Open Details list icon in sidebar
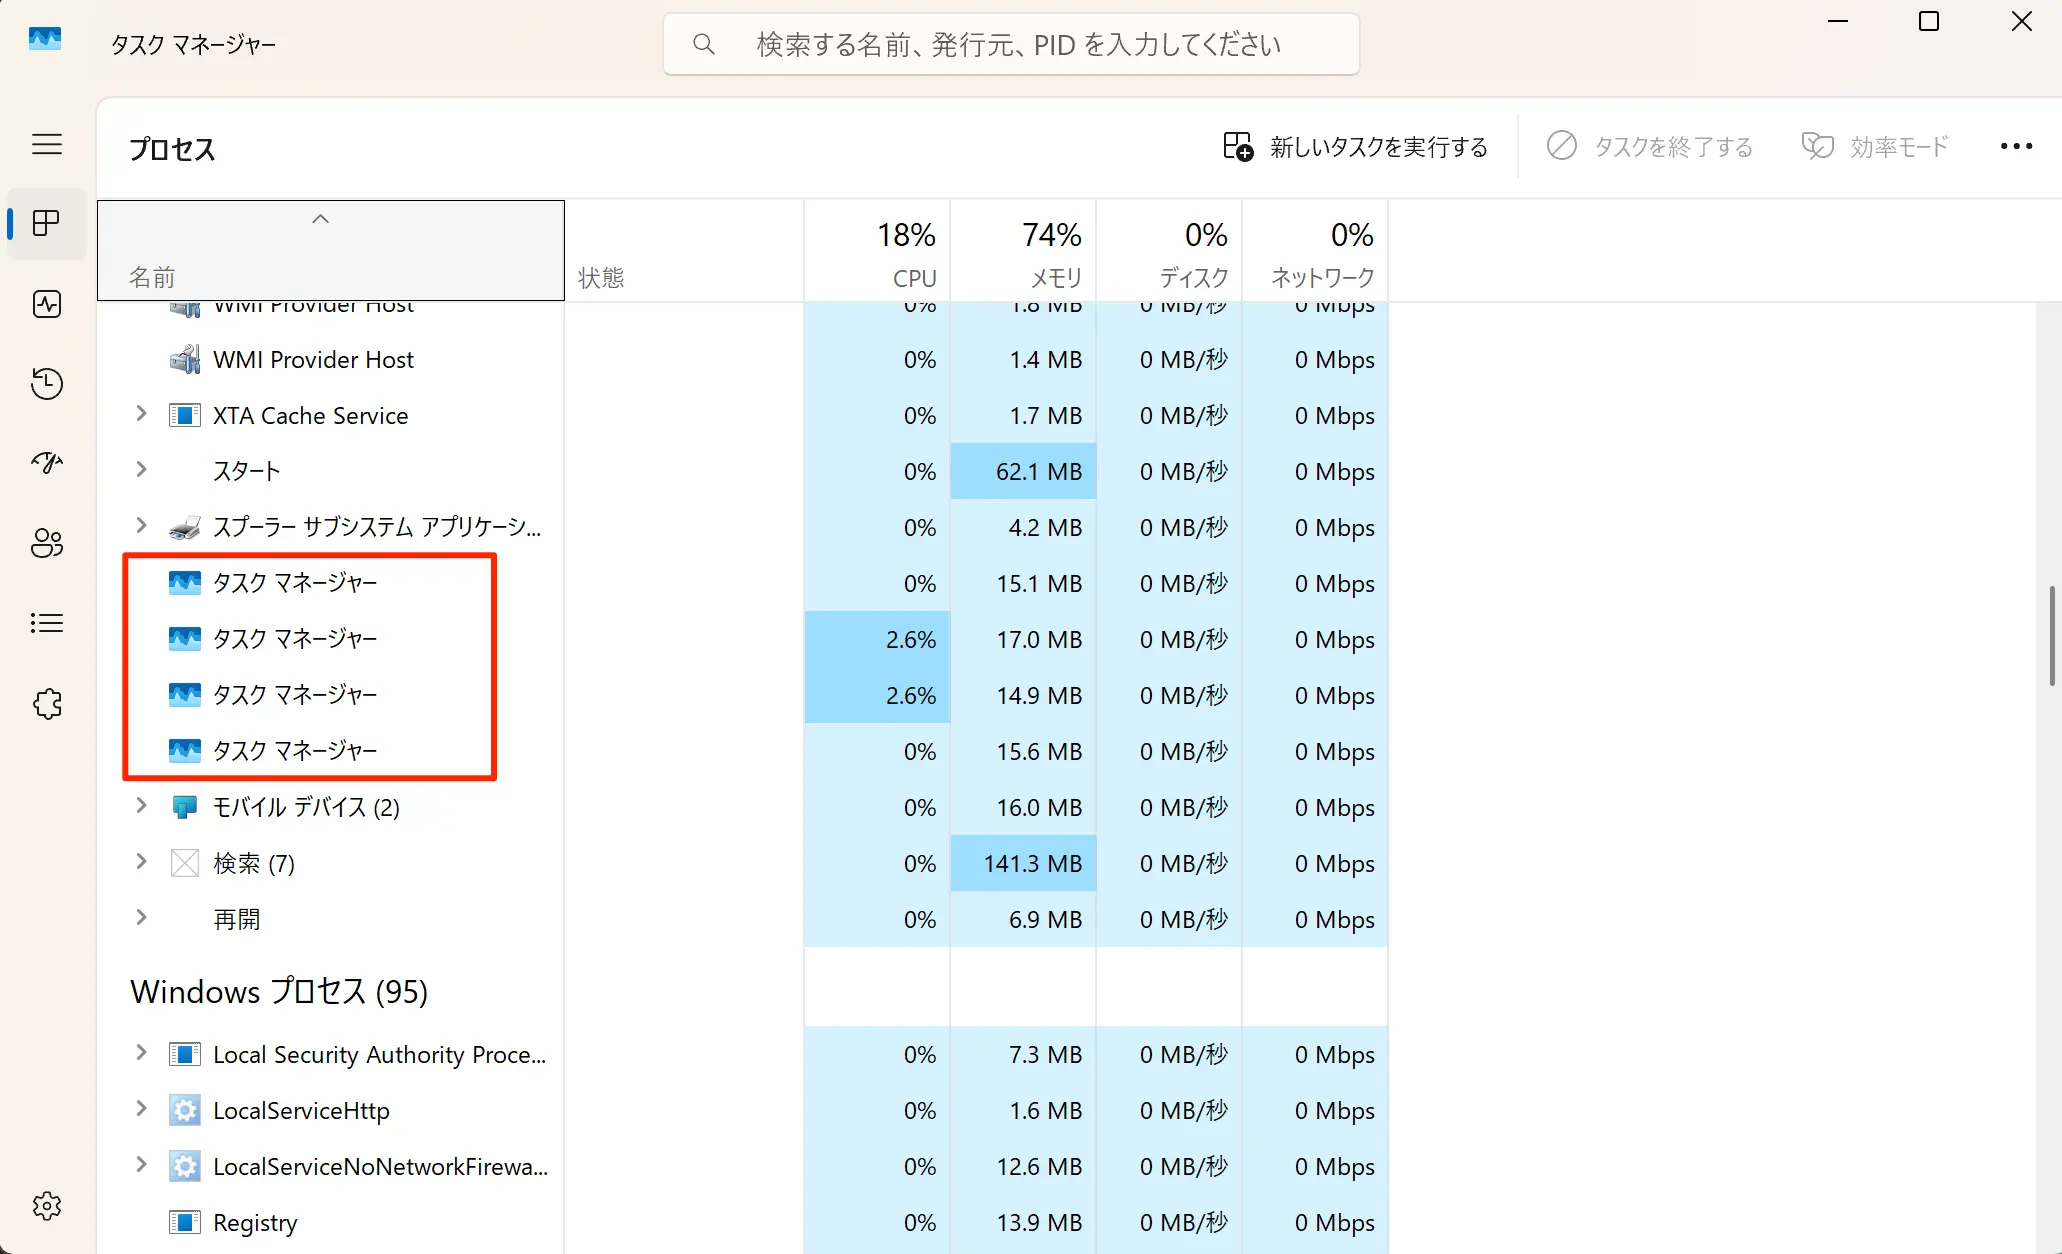Image resolution: width=2062 pixels, height=1254 pixels. pyautogui.click(x=47, y=623)
